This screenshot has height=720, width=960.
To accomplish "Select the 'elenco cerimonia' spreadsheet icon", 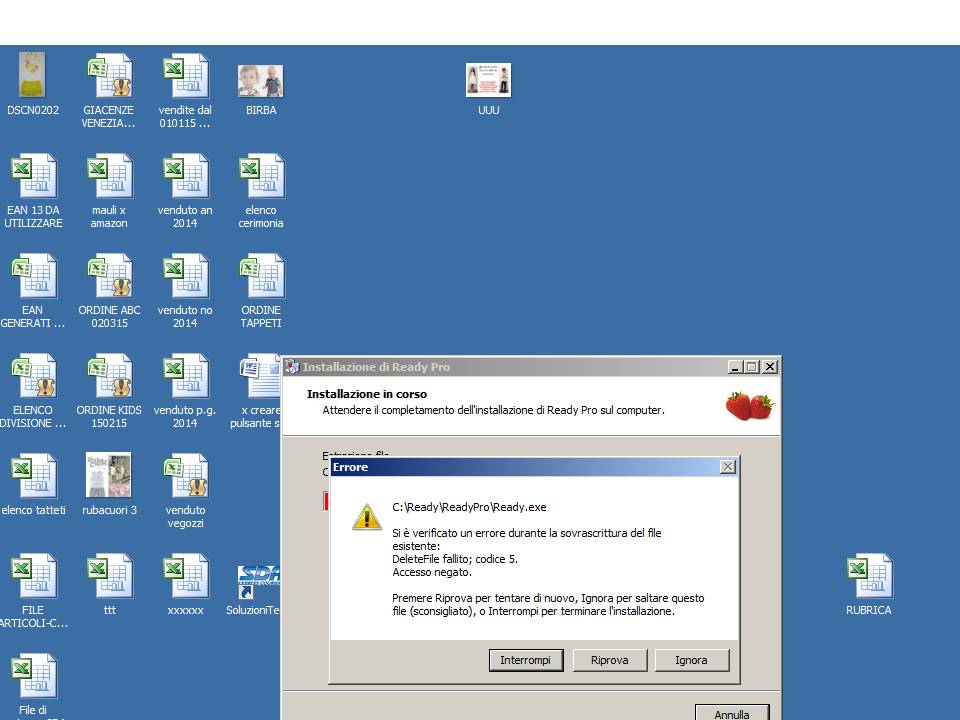I will [261, 176].
